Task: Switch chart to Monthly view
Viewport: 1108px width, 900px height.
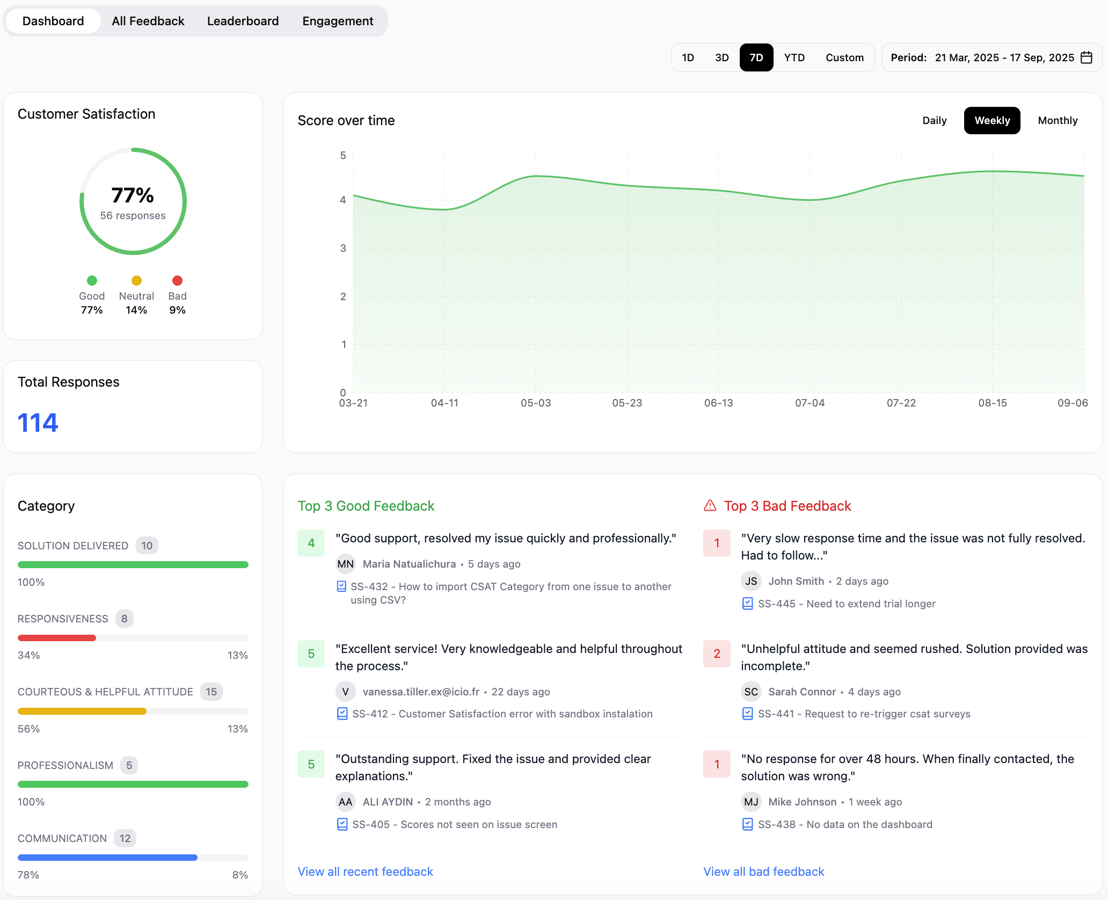Action: [1057, 120]
